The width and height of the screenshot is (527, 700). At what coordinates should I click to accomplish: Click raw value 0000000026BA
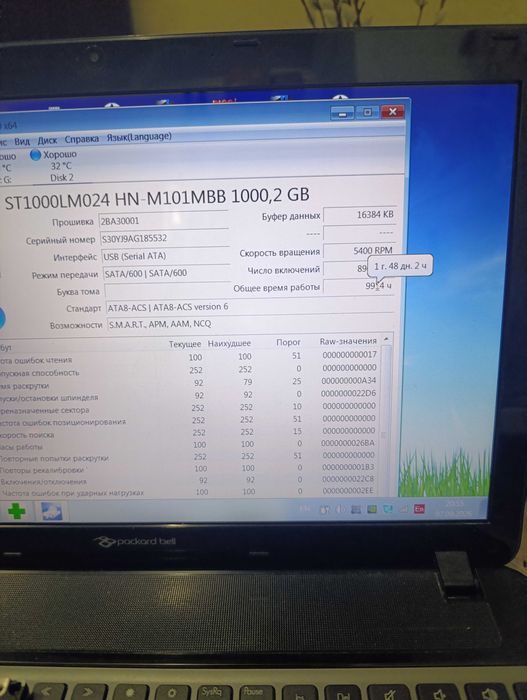(348, 443)
